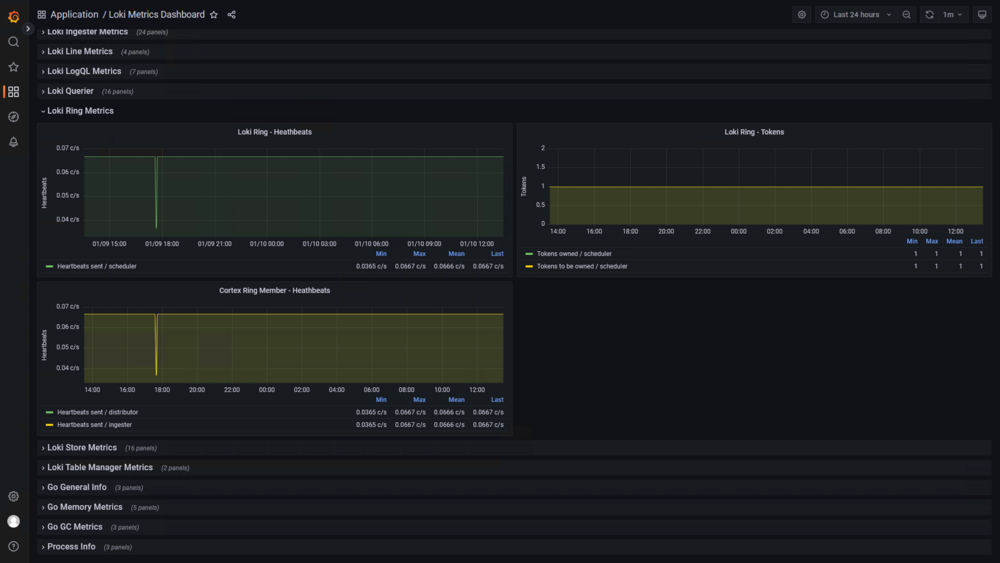Screen dimensions: 1000x563
Task: Expand the Process Info row
Action: [71, 546]
